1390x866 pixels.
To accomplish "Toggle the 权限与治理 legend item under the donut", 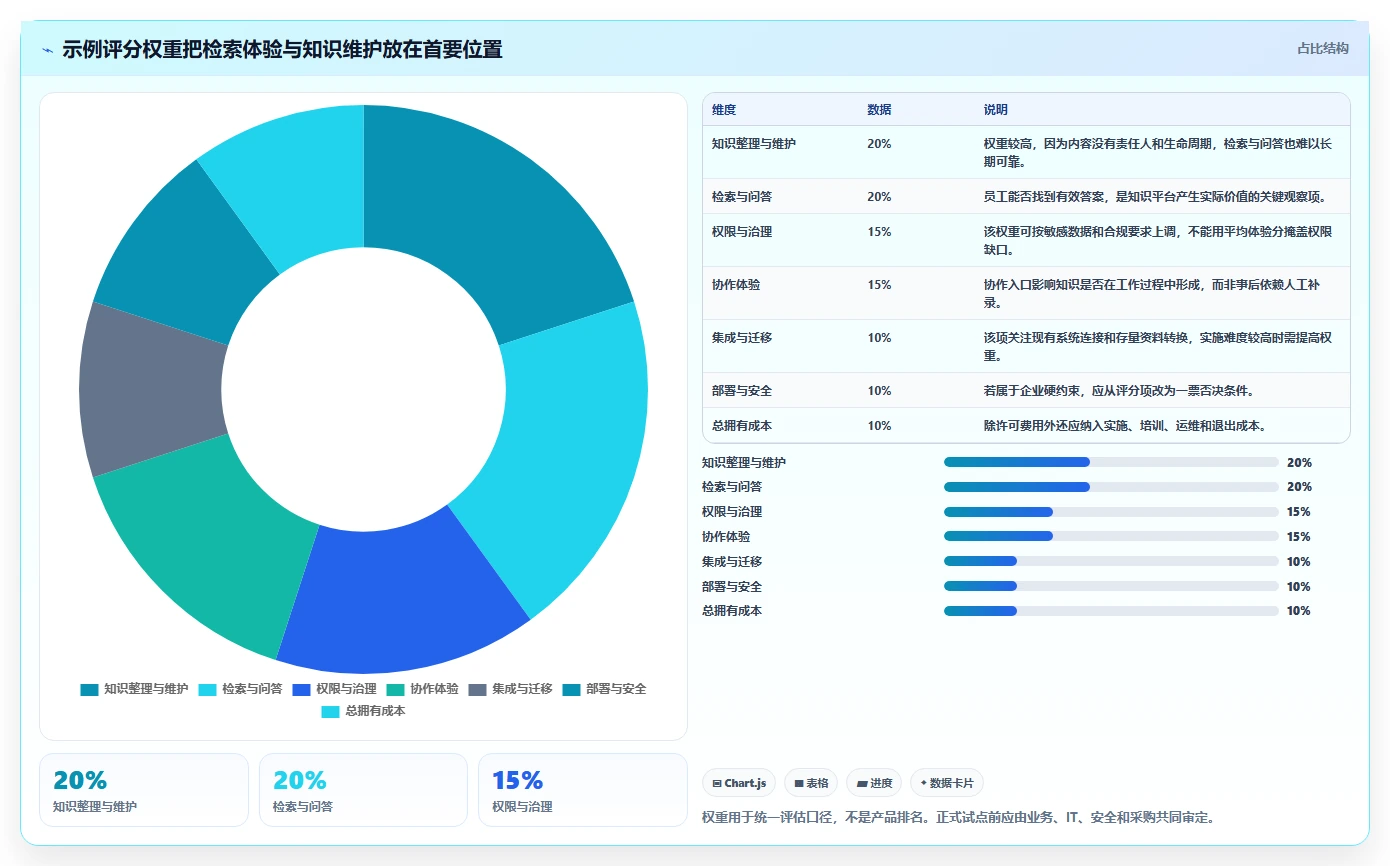I will [x=334, y=689].
